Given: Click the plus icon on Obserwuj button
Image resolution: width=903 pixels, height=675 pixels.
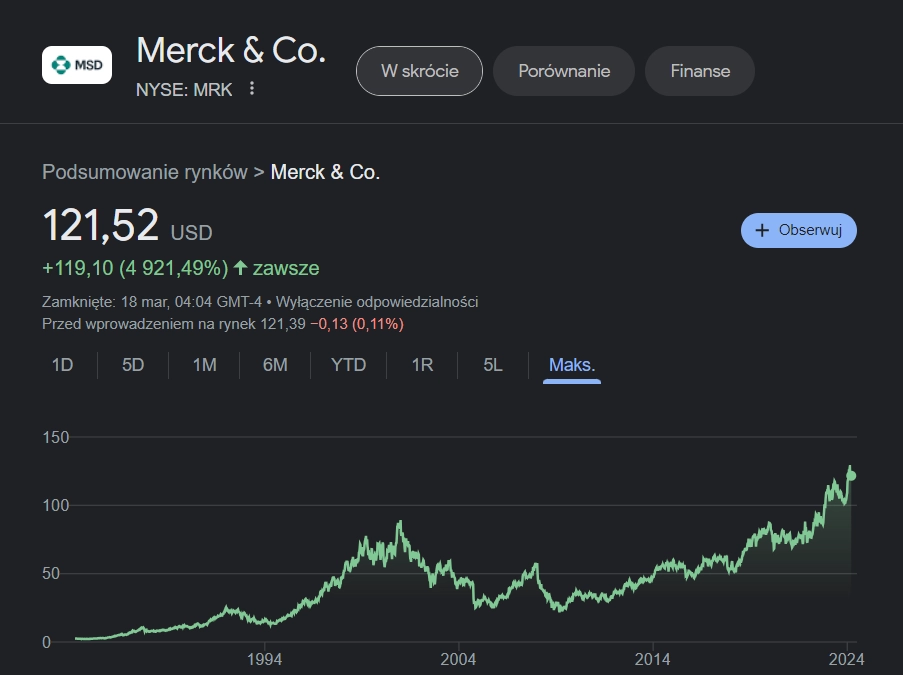Looking at the screenshot, I should [x=762, y=230].
